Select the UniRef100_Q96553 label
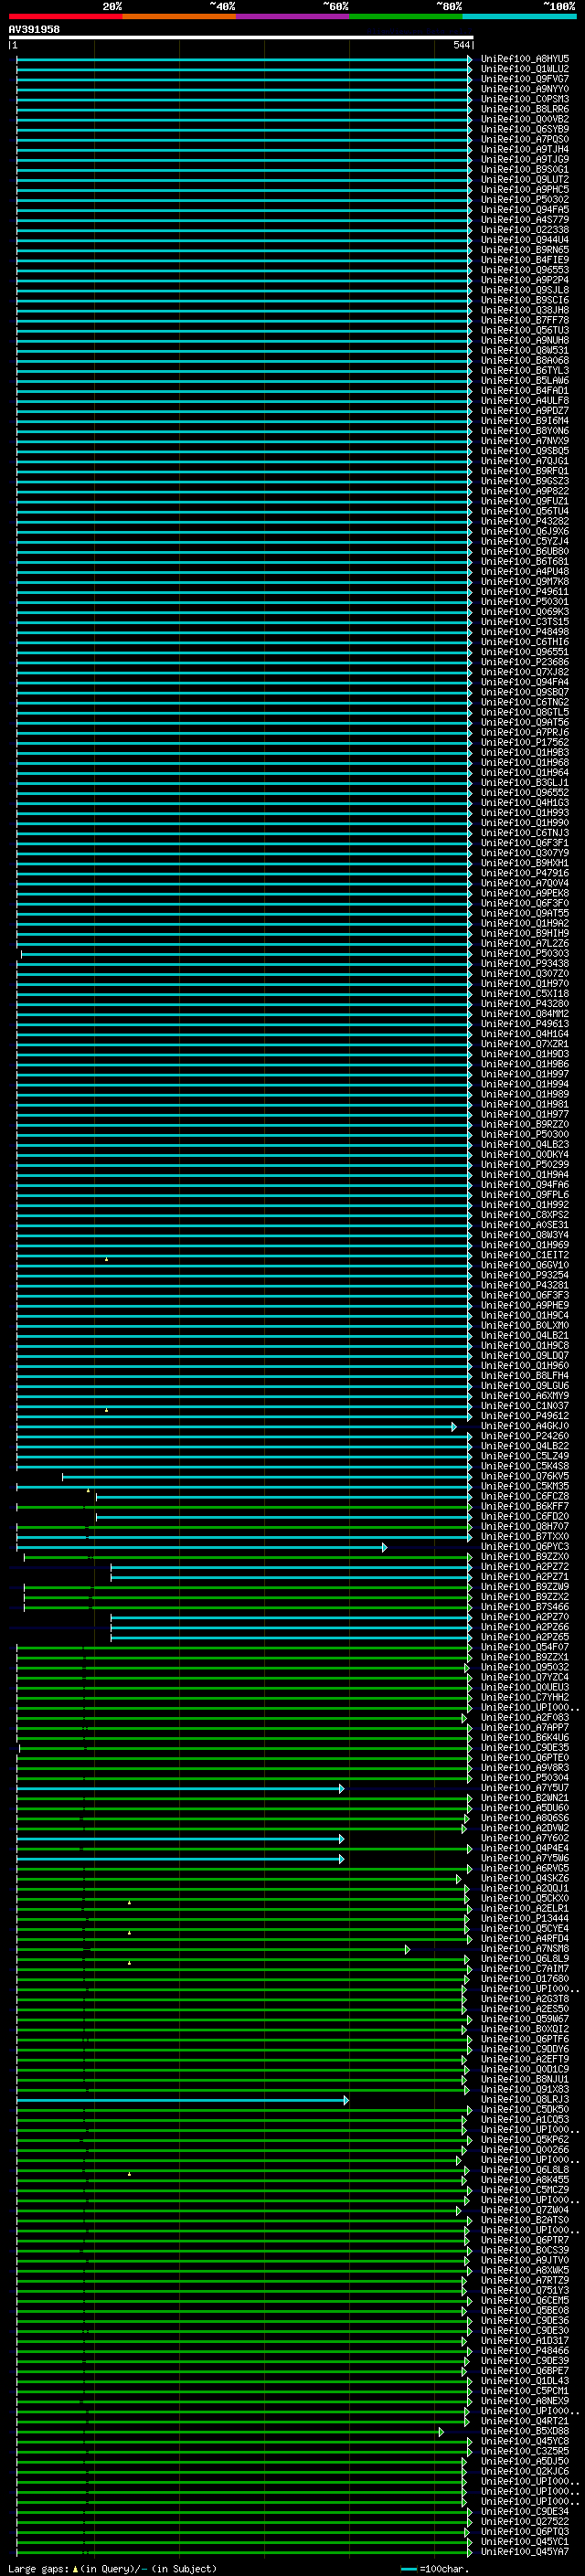Screen dimensions: 585x2576 click(524, 270)
